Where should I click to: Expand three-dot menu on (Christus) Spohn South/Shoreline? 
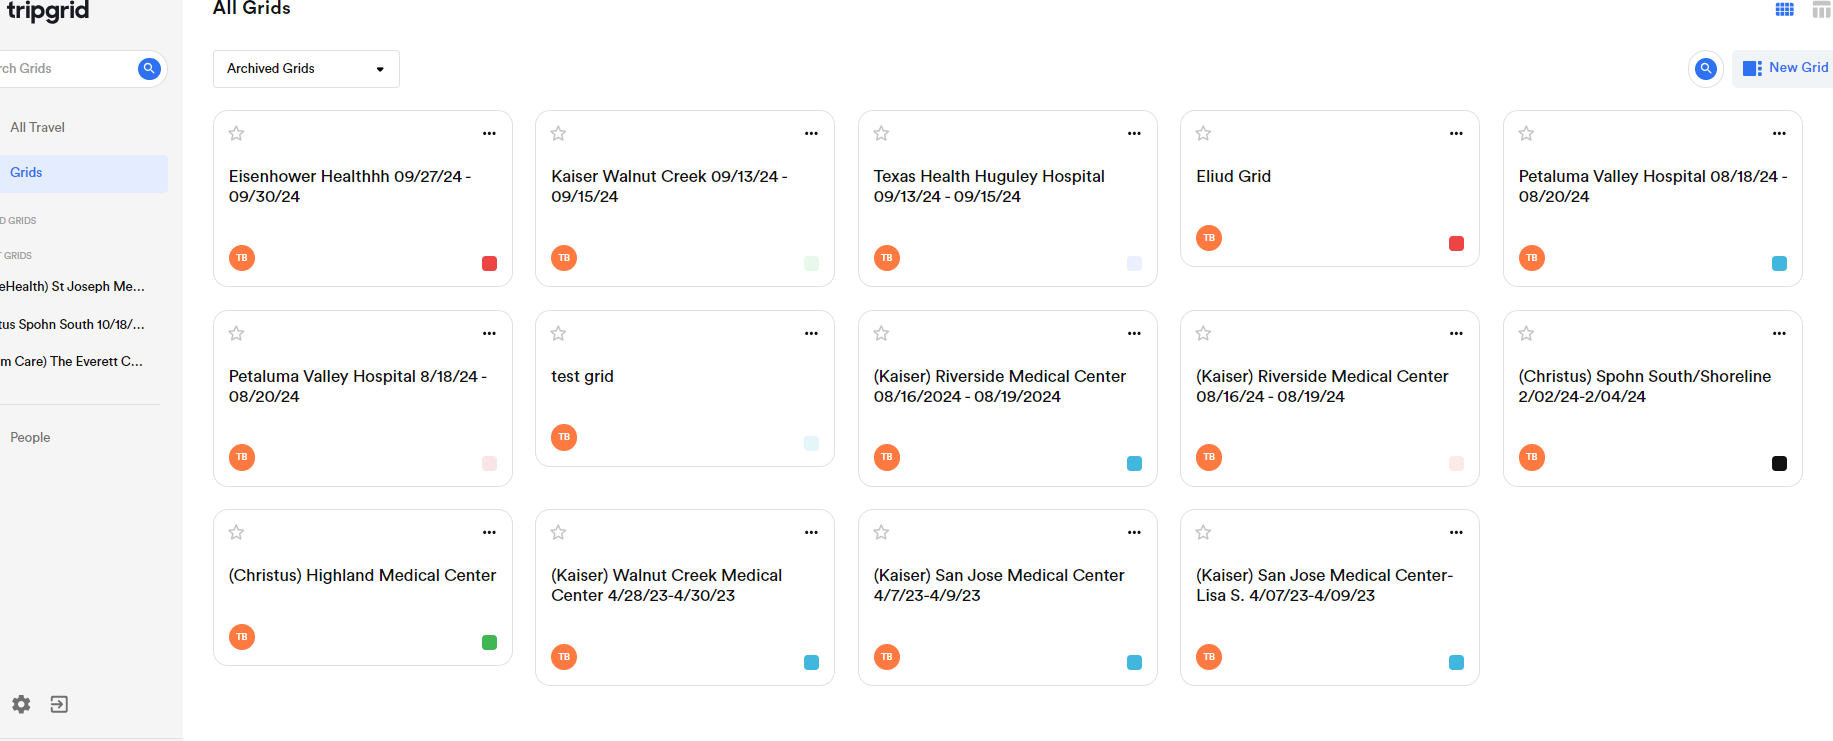point(1779,333)
